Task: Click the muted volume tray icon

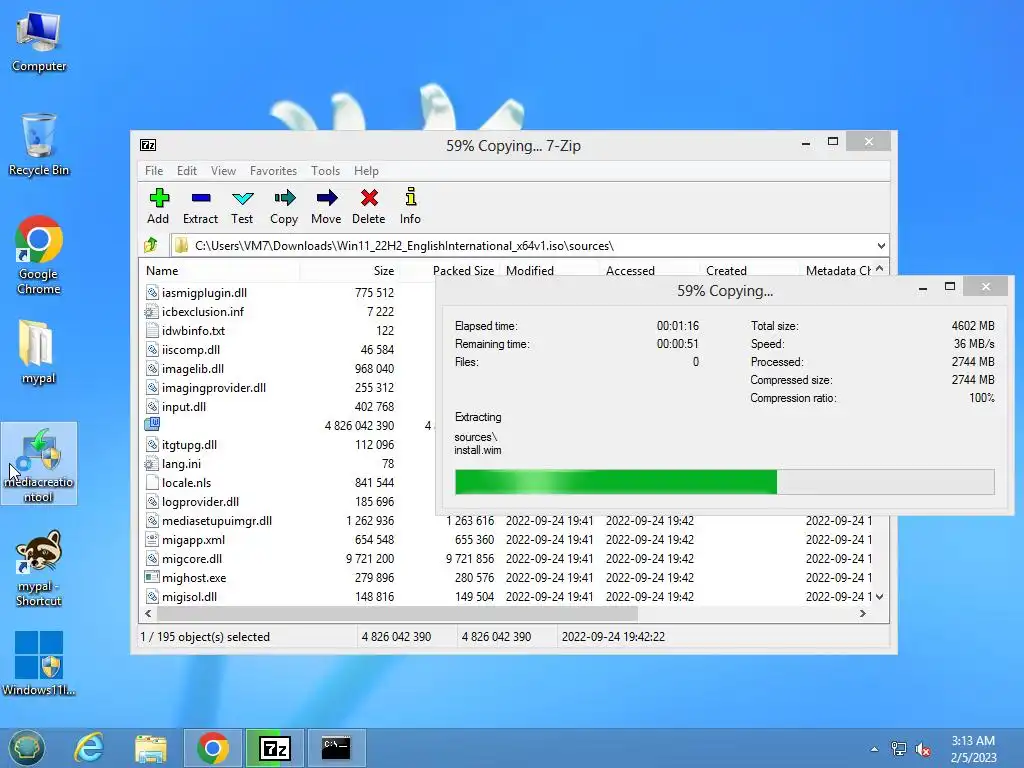Action: click(x=923, y=749)
